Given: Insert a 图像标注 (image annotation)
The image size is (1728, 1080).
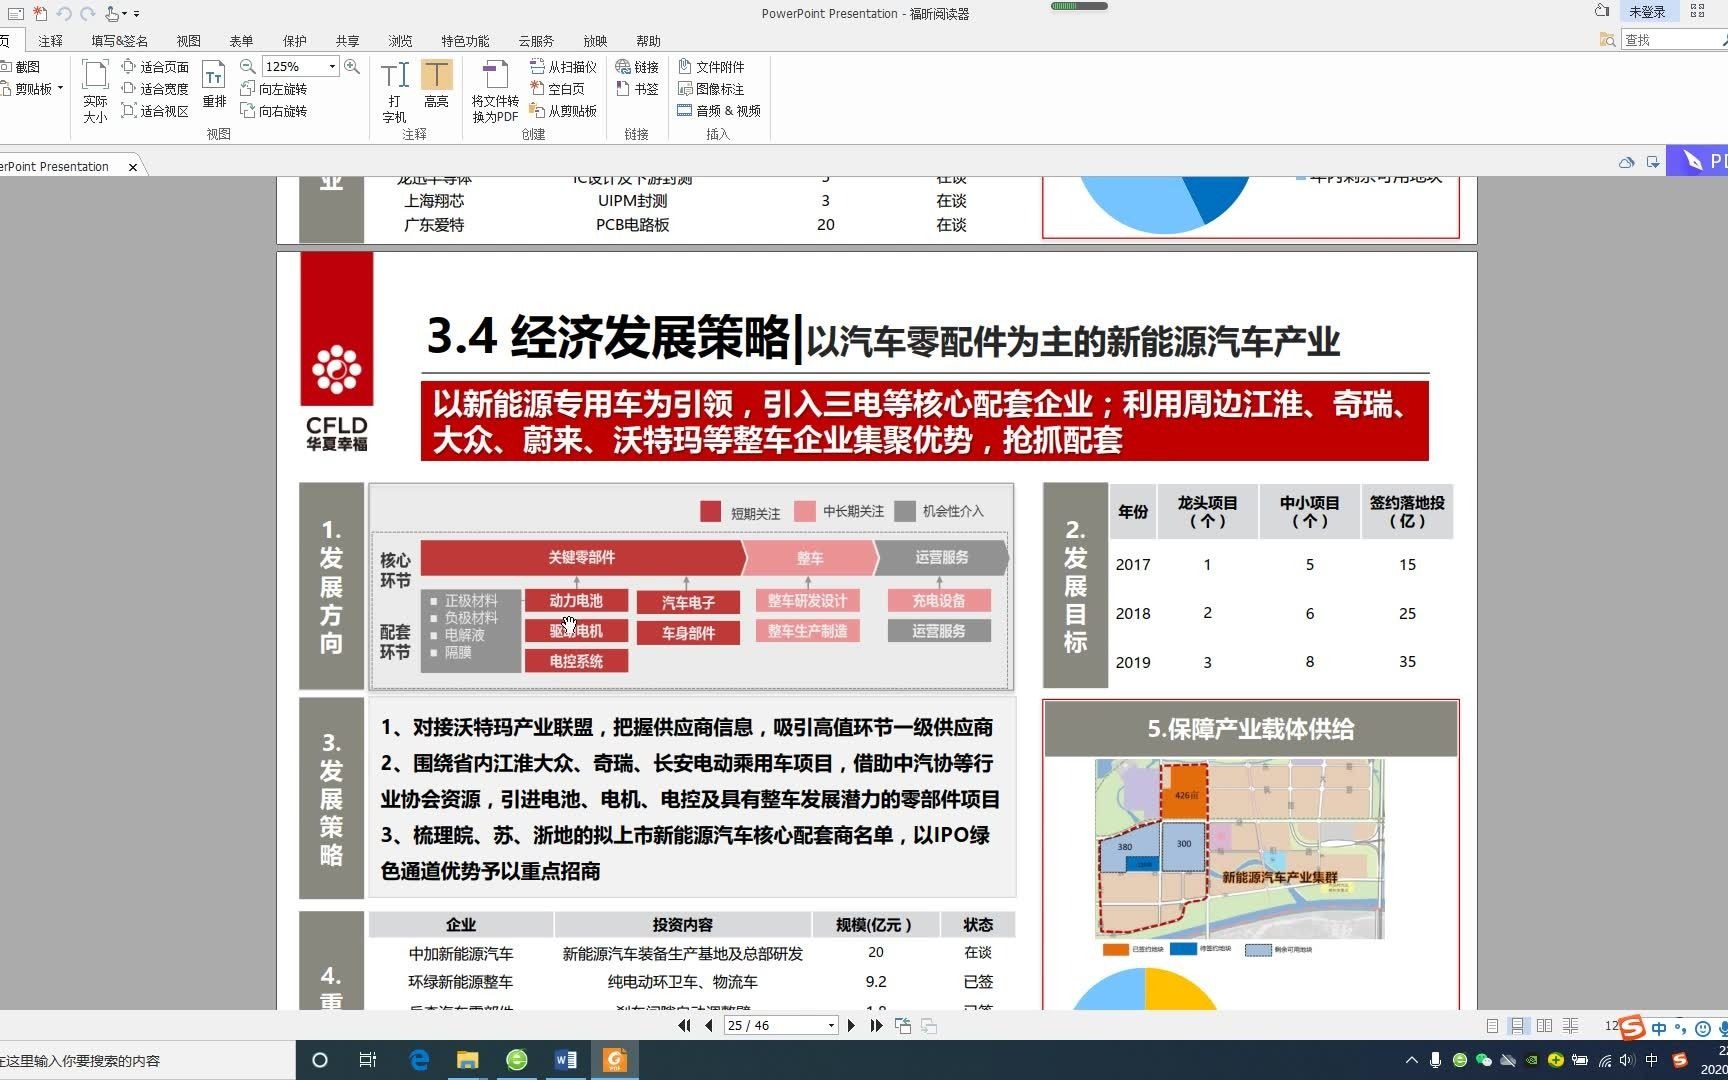Looking at the screenshot, I should pyautogui.click(x=711, y=89).
